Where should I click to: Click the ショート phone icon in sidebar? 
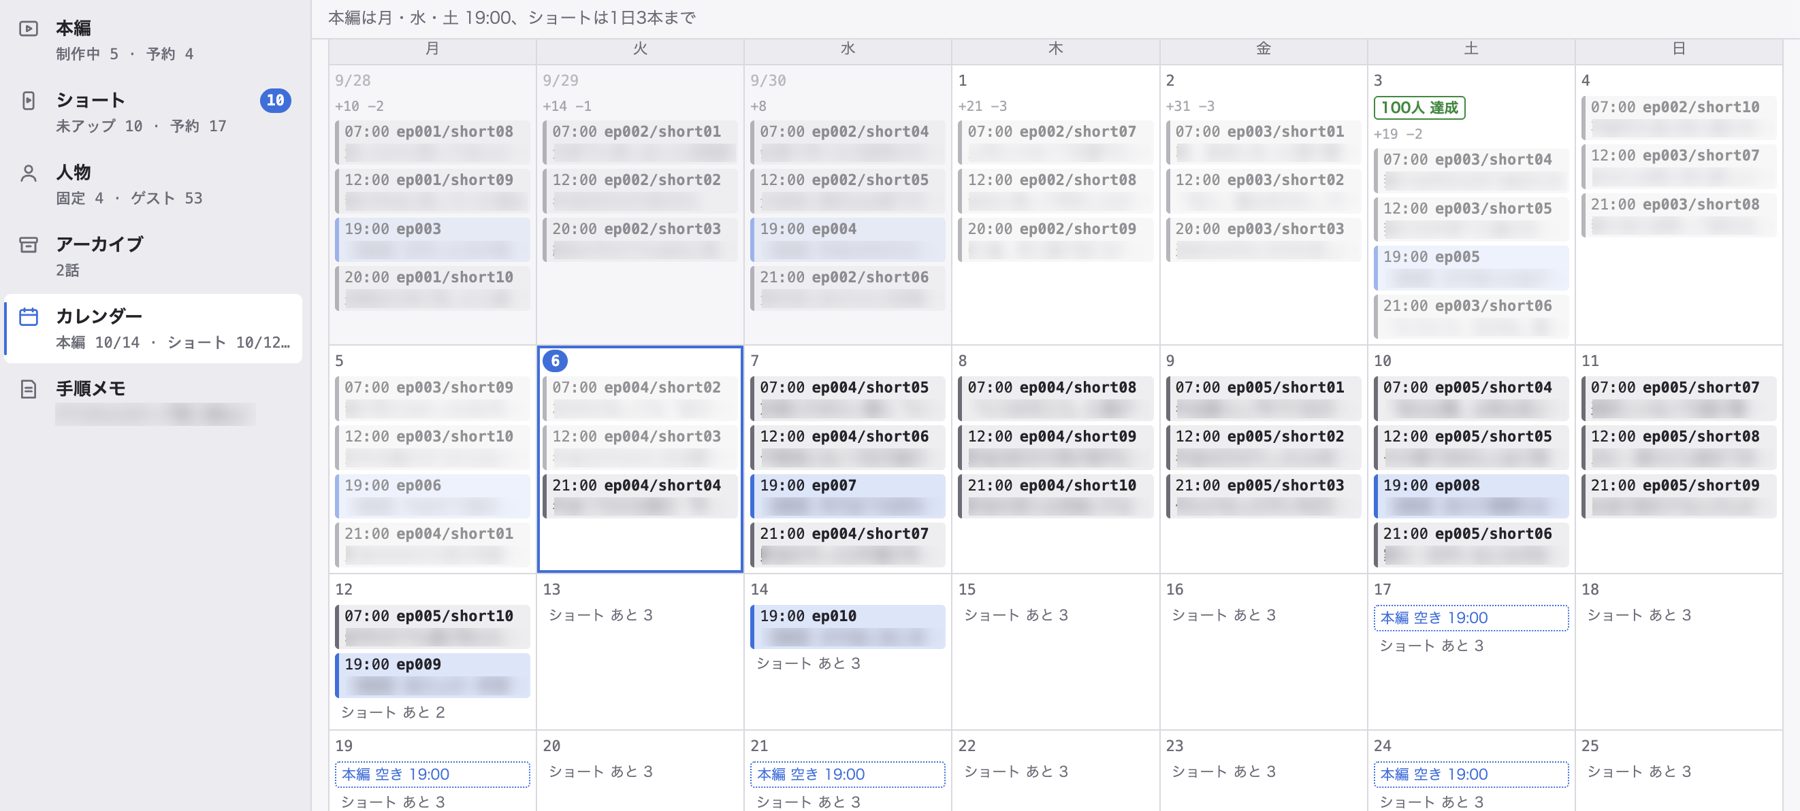(29, 100)
